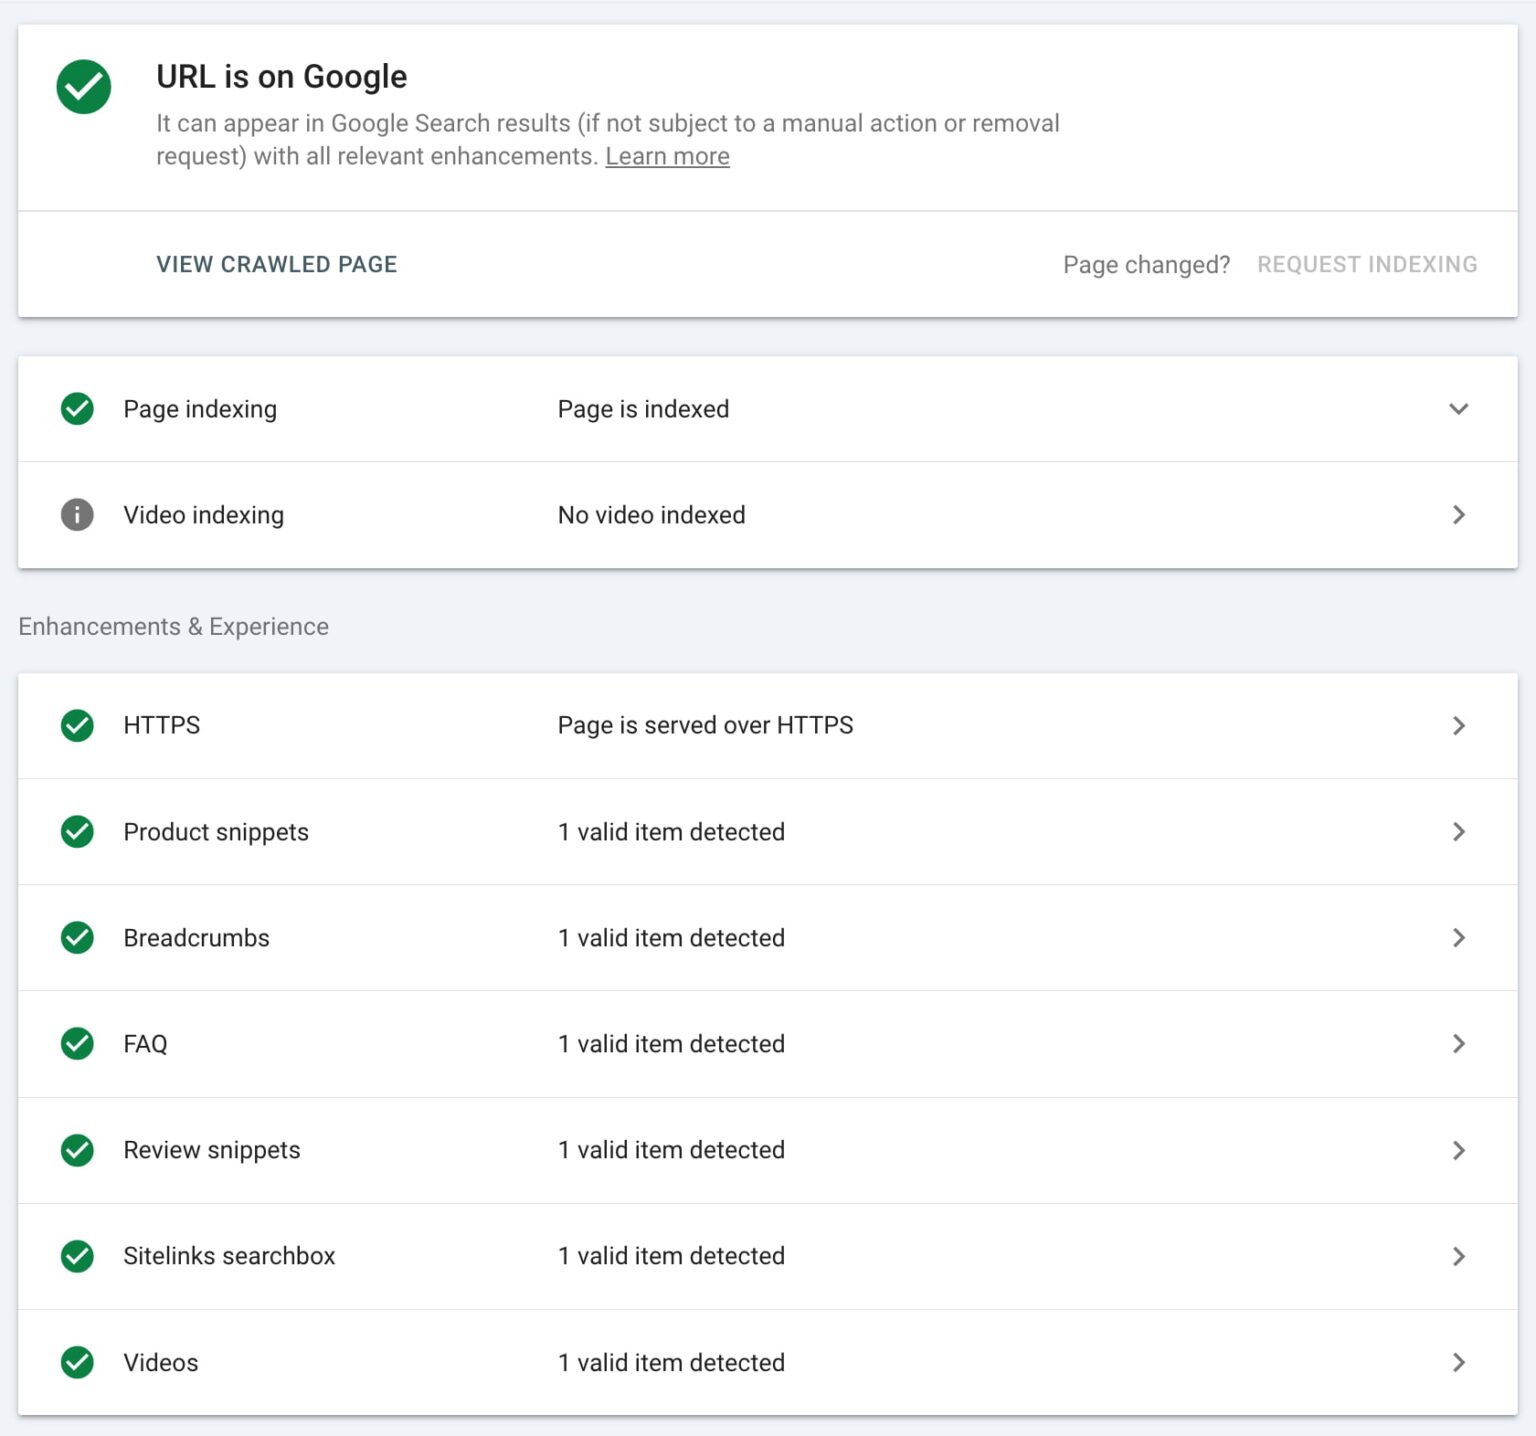This screenshot has width=1536, height=1436.
Task: Click the check icon beside Breadcrumbs
Action: coord(77,938)
